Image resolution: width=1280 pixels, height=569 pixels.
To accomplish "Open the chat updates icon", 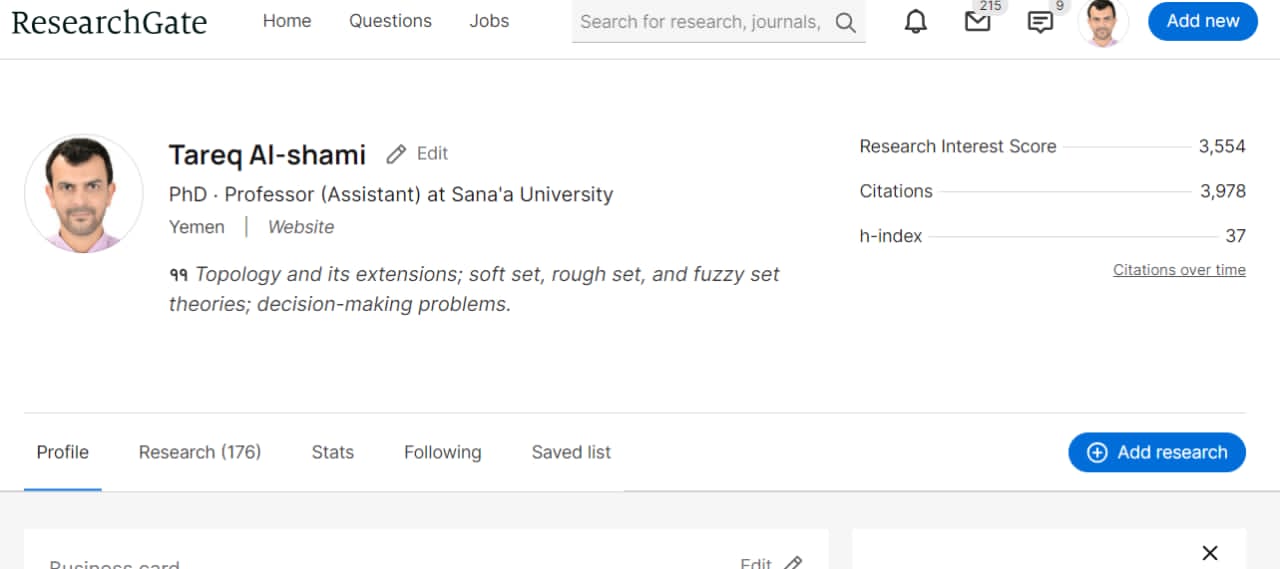I will (1040, 22).
